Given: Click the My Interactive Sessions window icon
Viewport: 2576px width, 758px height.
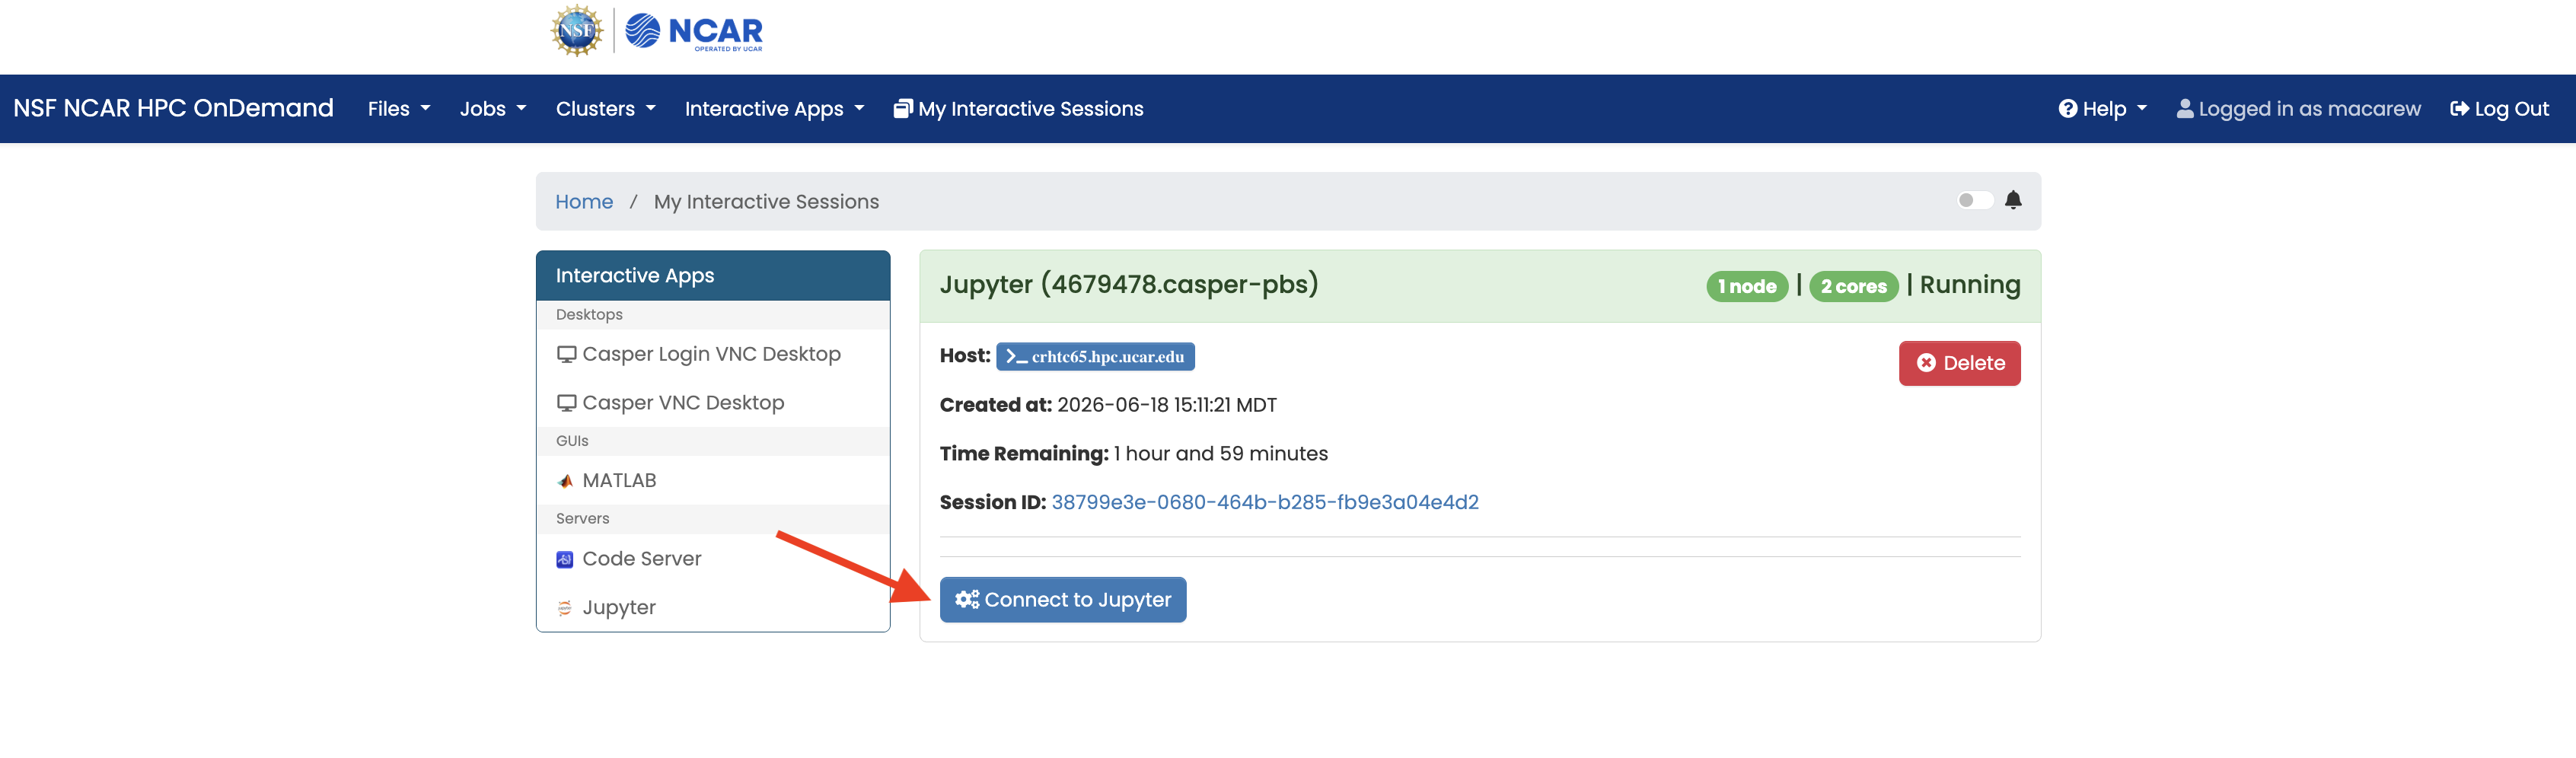Looking at the screenshot, I should click(903, 109).
